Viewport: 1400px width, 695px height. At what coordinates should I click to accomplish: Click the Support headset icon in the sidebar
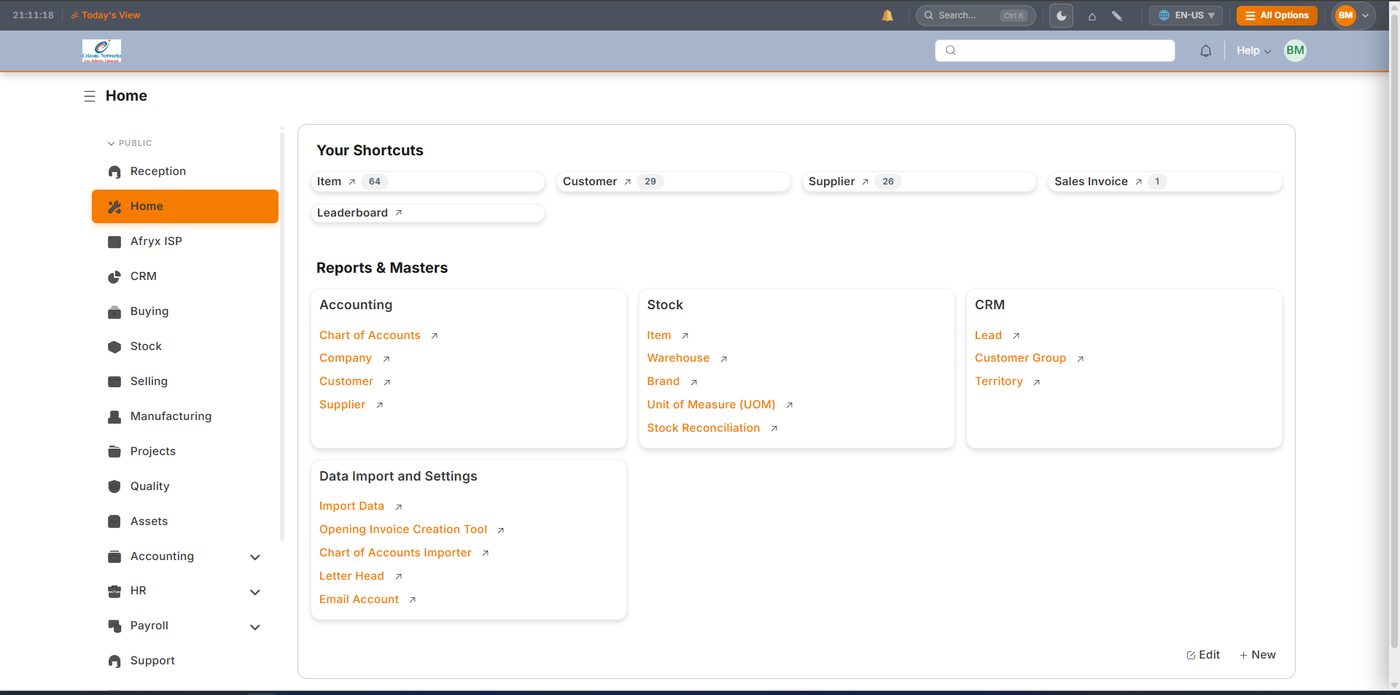click(114, 661)
